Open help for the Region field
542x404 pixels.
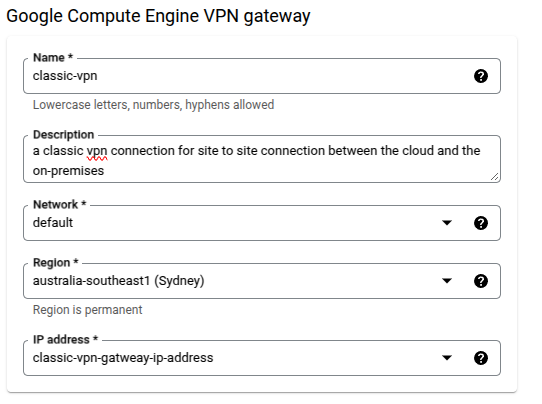(480, 281)
